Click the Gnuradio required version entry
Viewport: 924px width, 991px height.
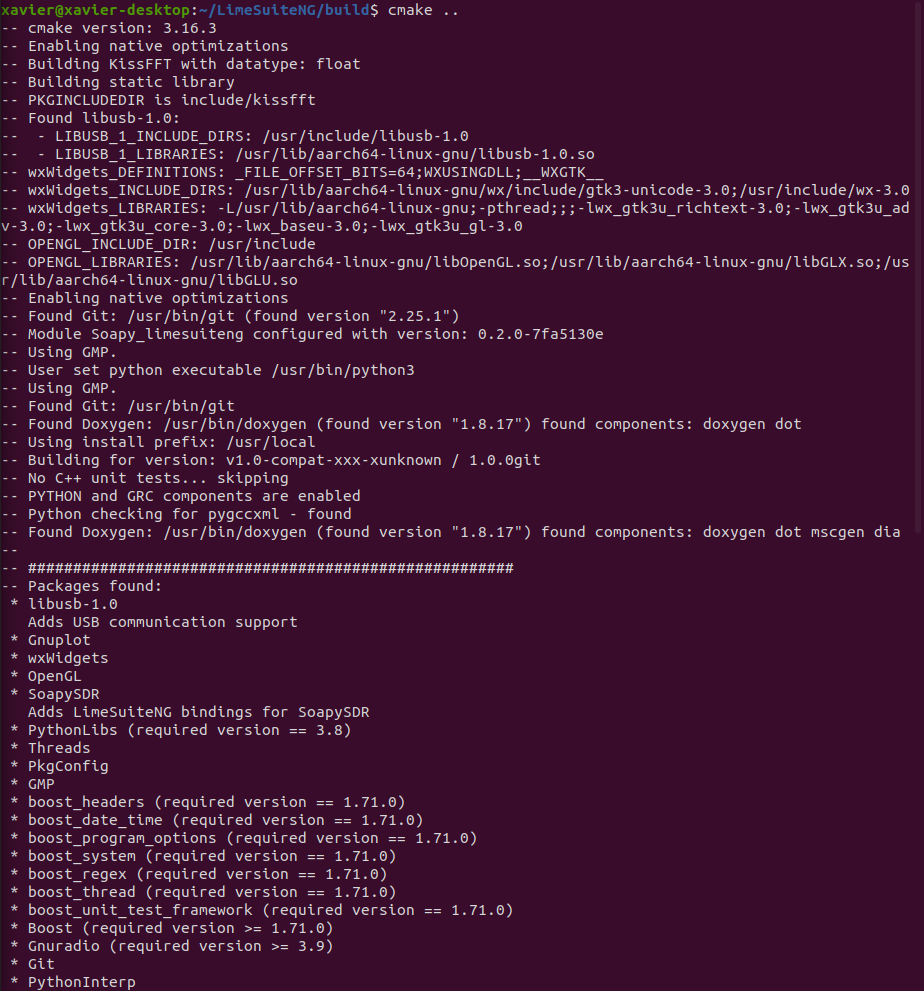click(180, 946)
